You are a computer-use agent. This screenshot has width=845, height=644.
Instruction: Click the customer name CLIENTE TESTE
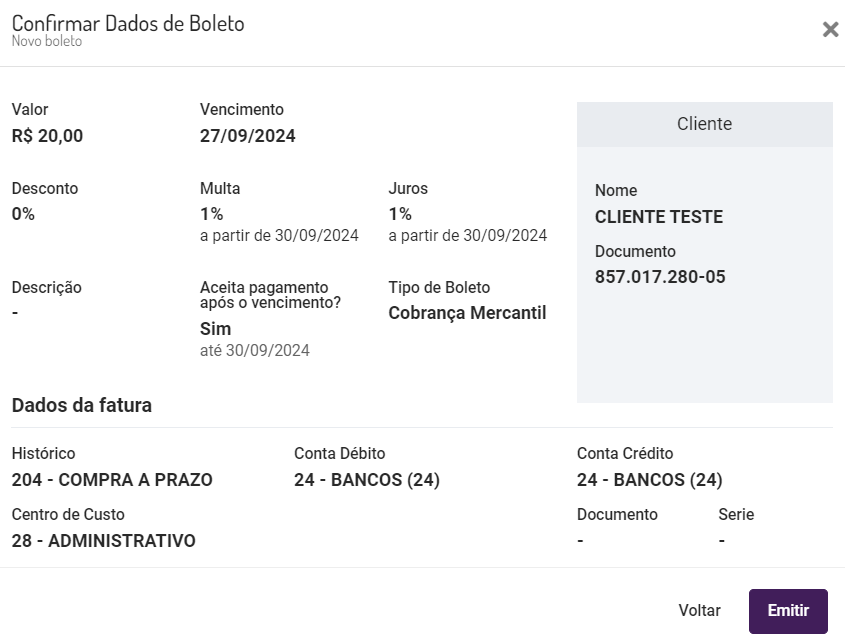pyautogui.click(x=658, y=217)
